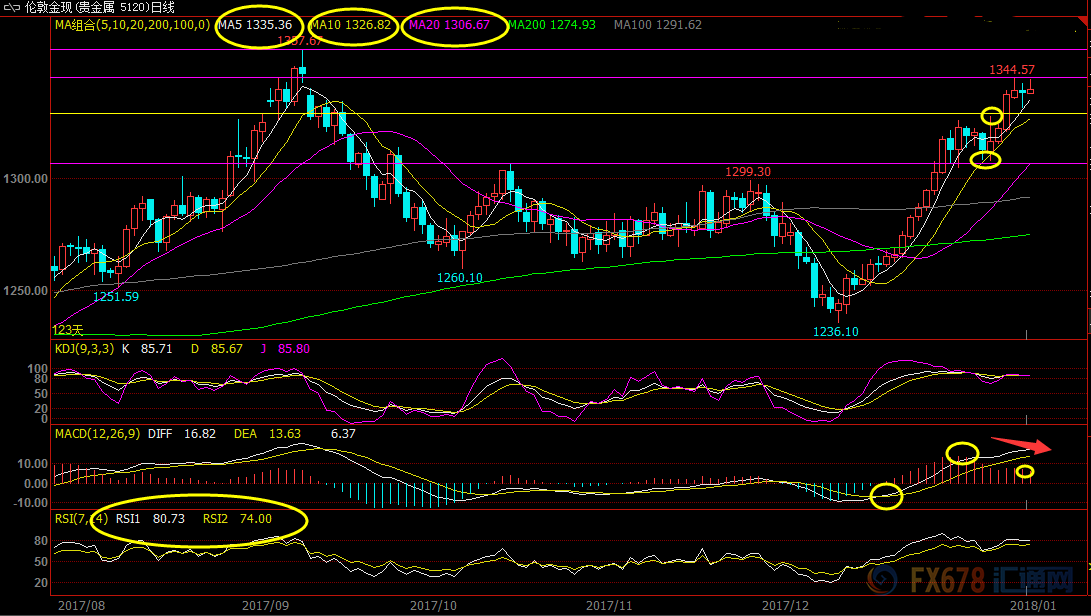The height and width of the screenshot is (616, 1091).
Task: Click the 1236.10 low price marker
Action: coord(835,331)
